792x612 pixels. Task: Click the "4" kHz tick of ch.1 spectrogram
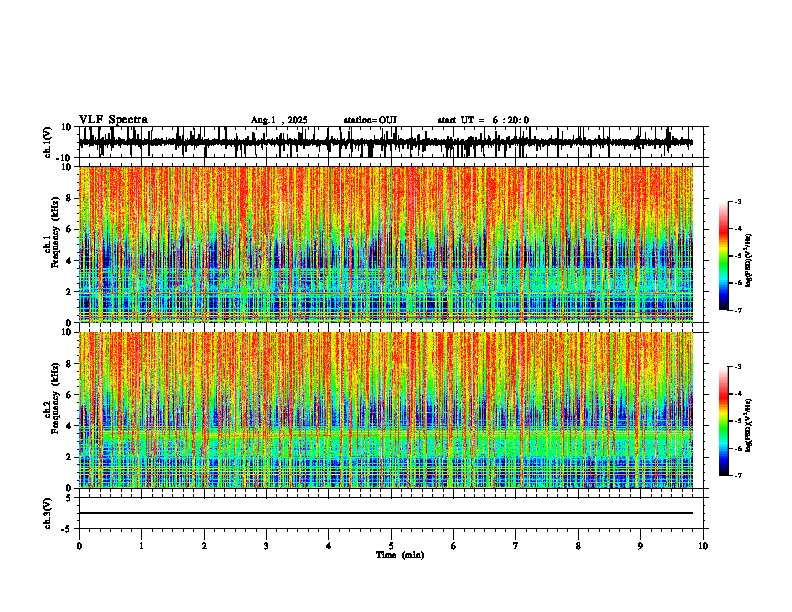[70, 261]
